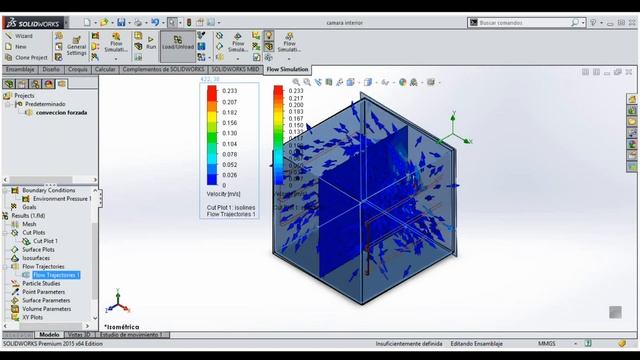Image resolution: width=640 pixels, height=360 pixels.
Task: Select Projects in the analysis tree
Action: point(24,96)
